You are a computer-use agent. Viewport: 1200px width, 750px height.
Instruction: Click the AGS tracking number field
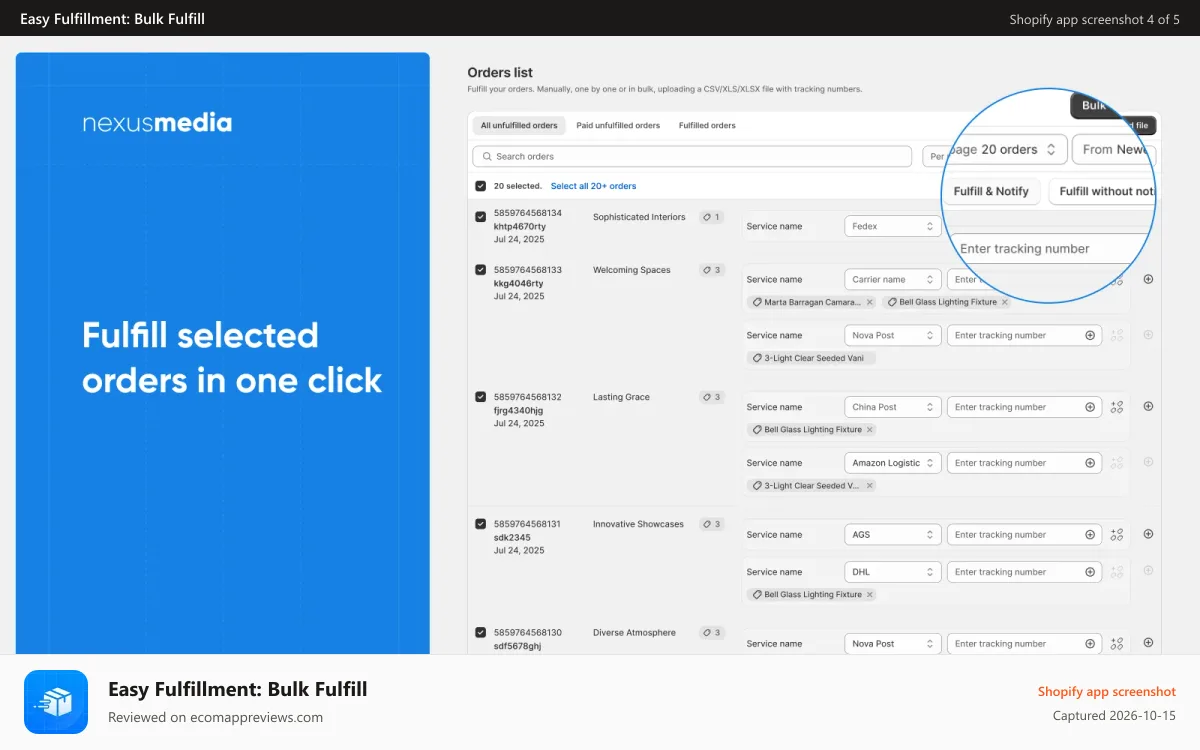(1025, 535)
